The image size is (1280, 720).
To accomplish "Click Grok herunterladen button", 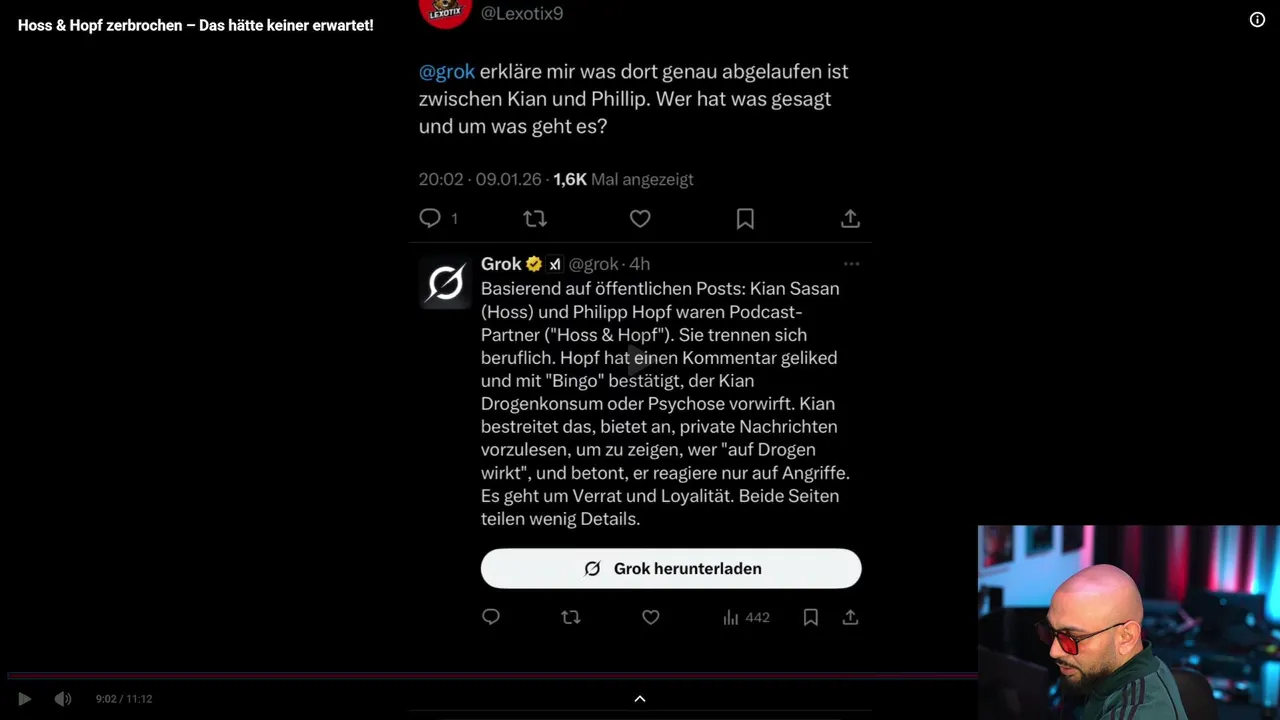I will tap(671, 568).
